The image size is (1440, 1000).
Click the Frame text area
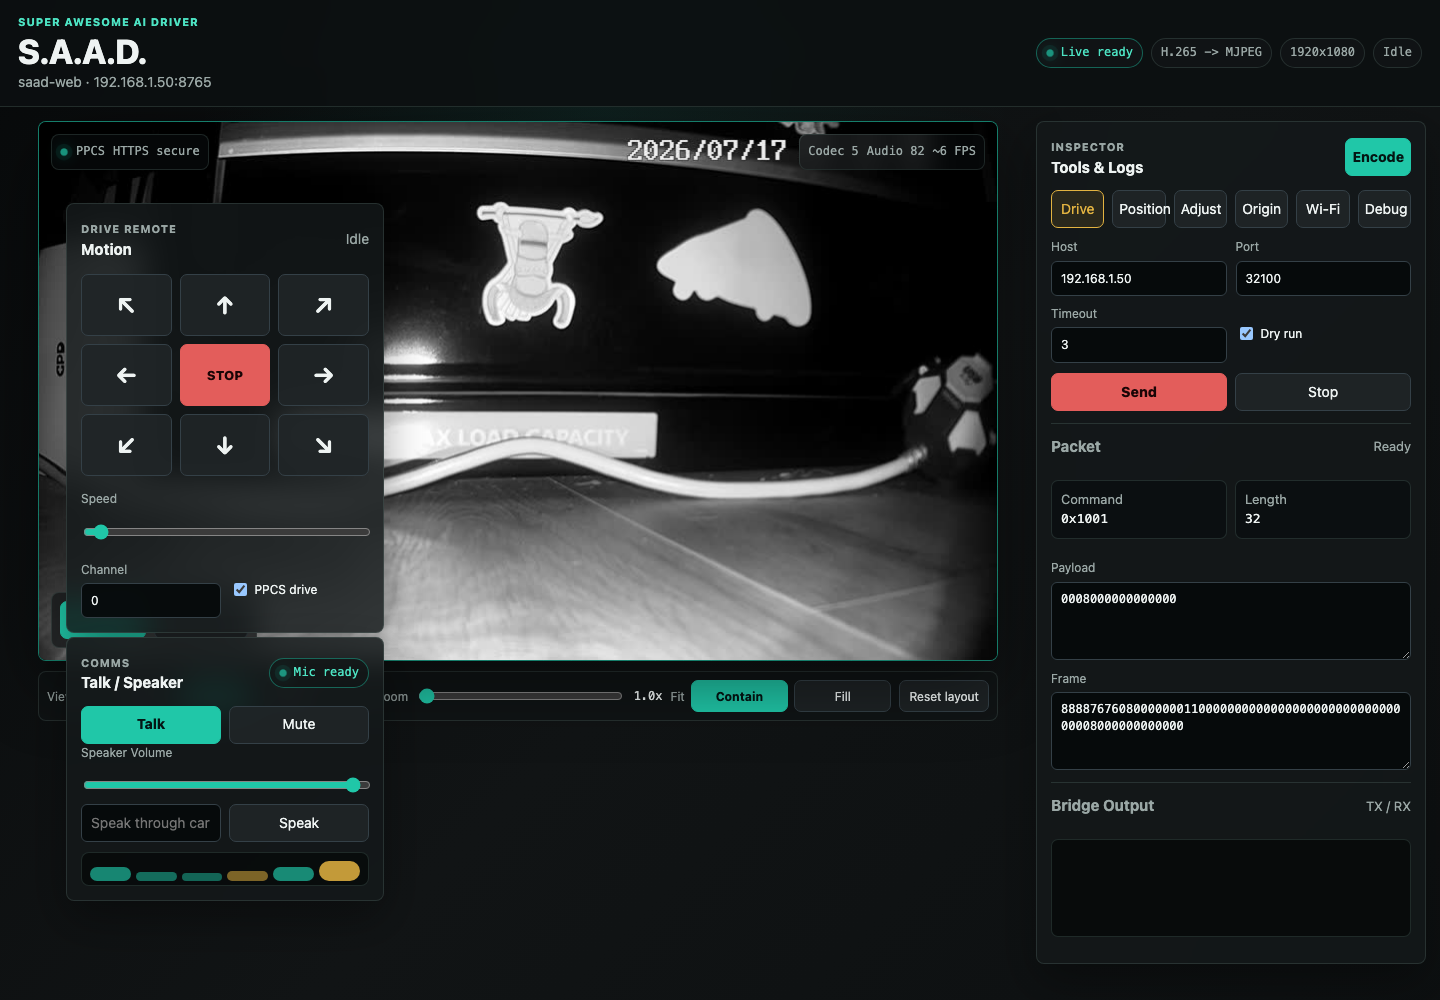click(x=1231, y=731)
